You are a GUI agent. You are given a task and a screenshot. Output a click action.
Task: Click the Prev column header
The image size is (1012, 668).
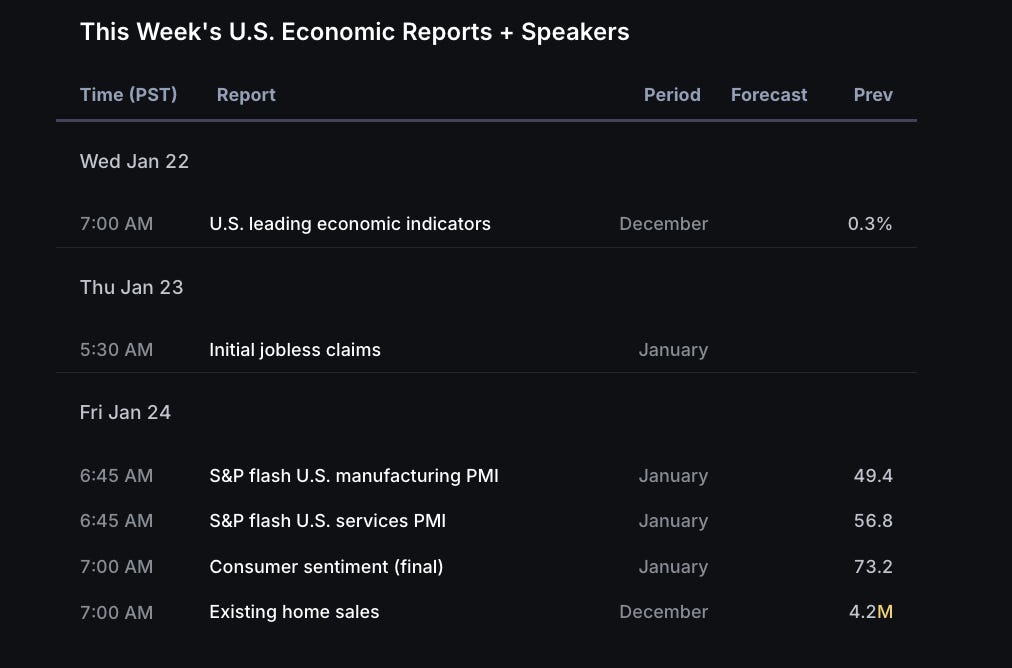[x=873, y=95]
